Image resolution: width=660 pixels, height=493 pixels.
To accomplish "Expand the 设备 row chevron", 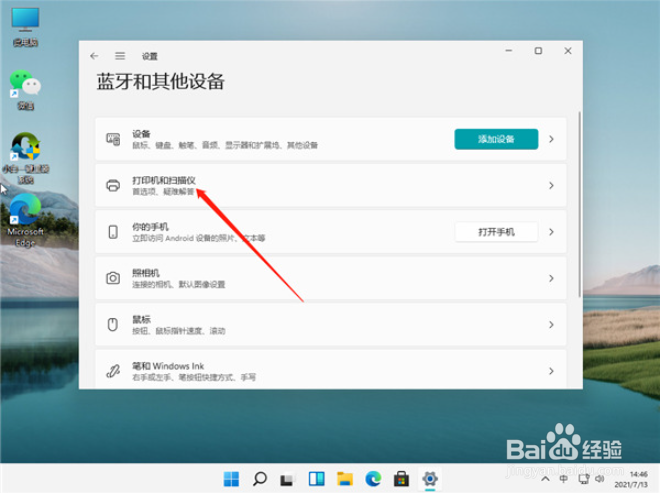I will click(x=551, y=139).
